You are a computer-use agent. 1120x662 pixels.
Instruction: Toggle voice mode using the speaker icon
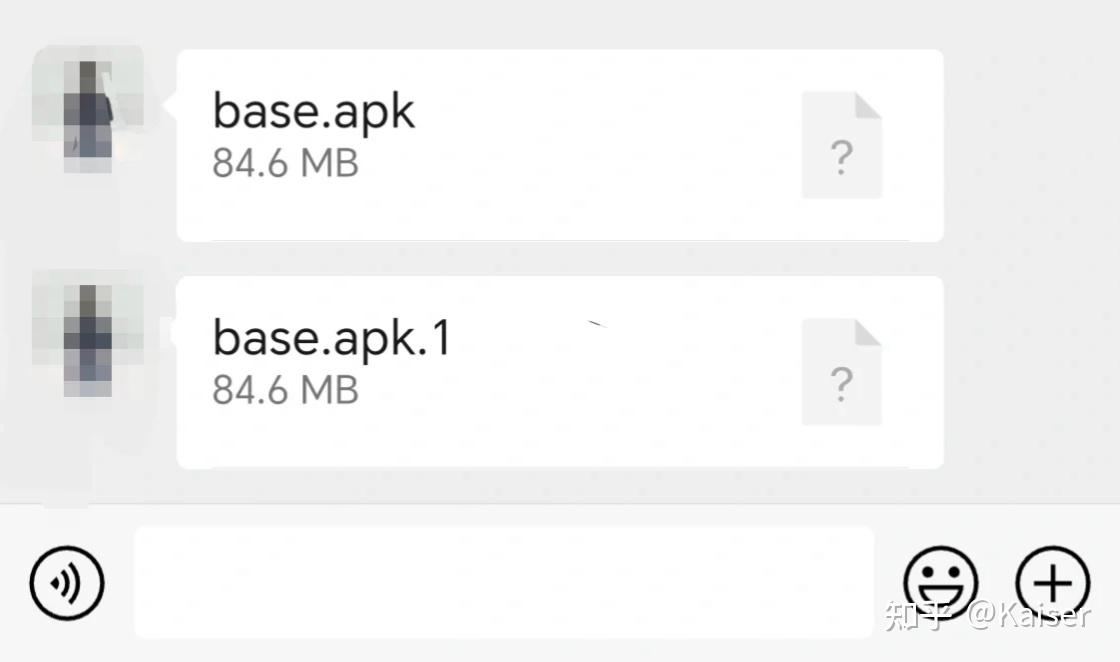pos(66,583)
